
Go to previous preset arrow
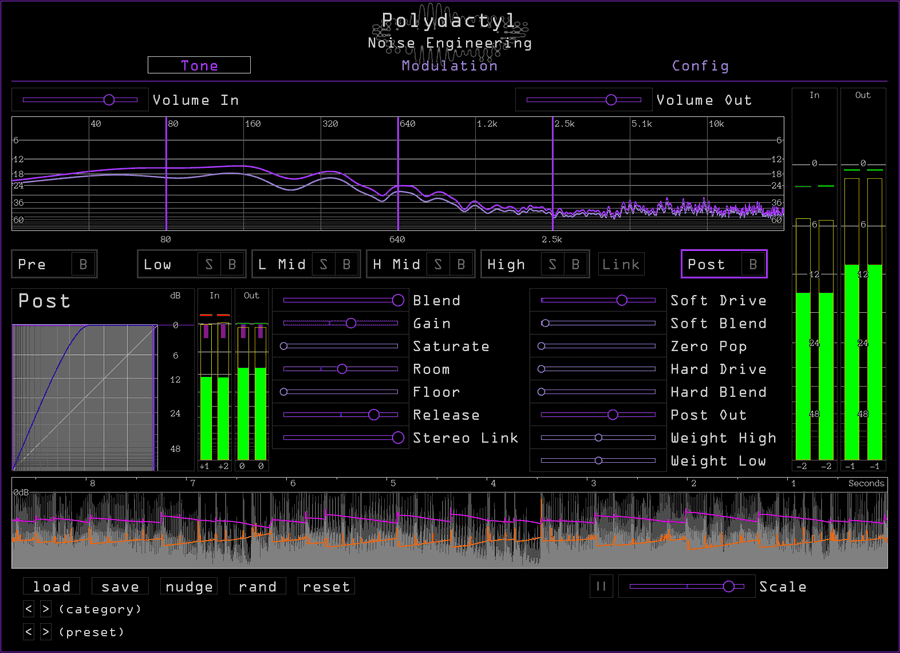tap(29, 632)
